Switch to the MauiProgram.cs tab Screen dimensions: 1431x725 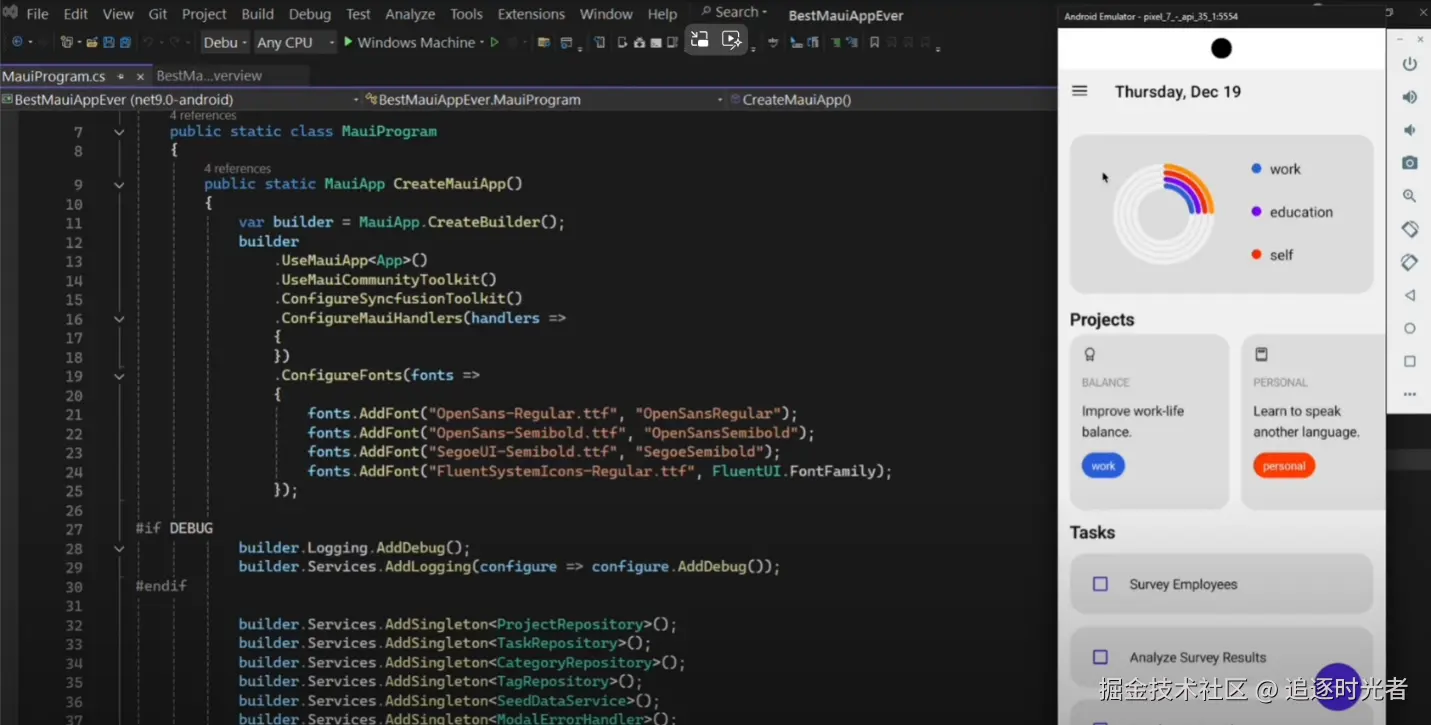54,76
